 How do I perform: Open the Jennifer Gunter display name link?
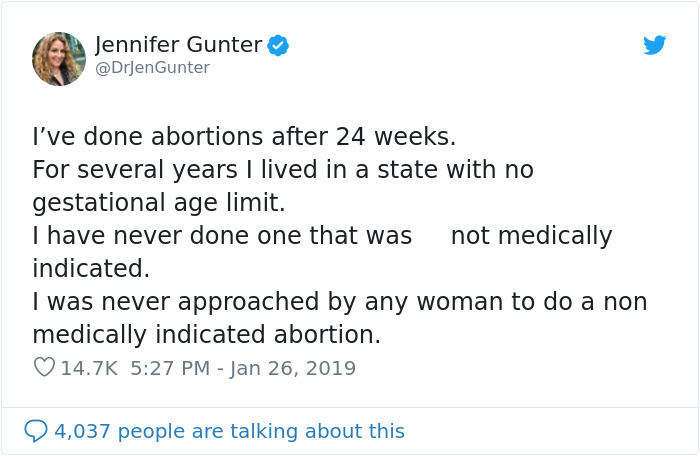(178, 45)
